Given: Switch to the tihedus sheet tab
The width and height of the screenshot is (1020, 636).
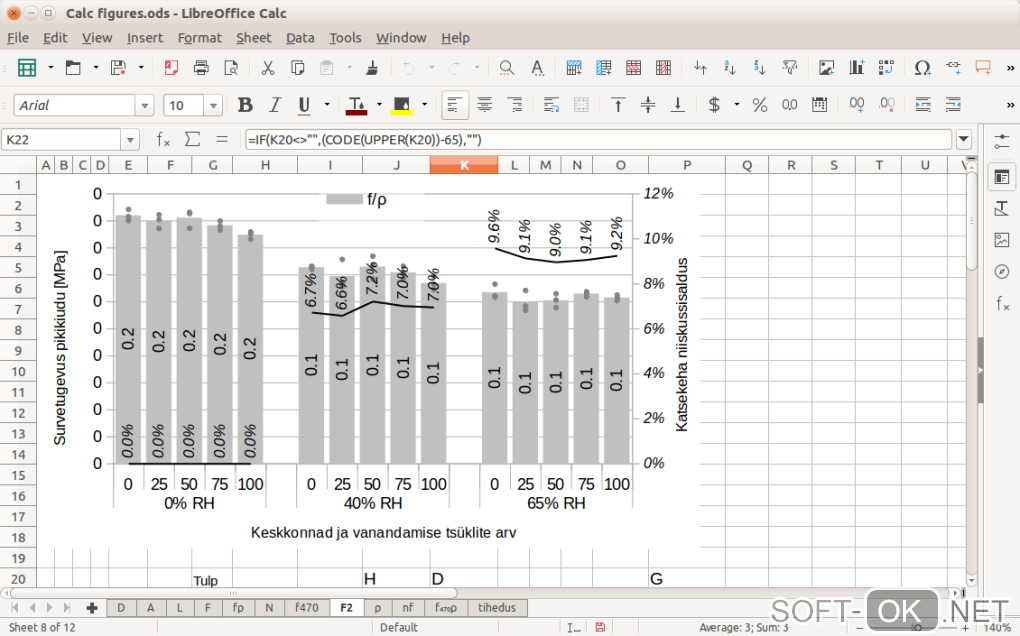Looking at the screenshot, I should (497, 607).
